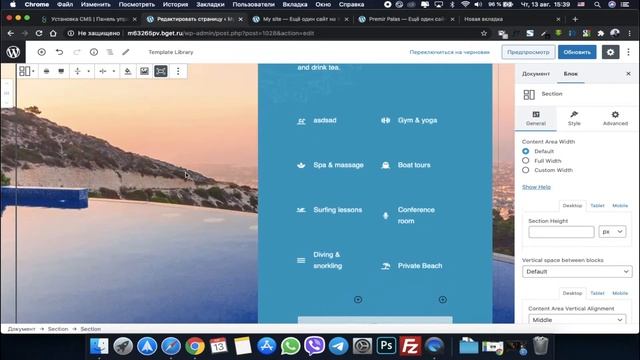Add a block below Diving & snorkling column
This screenshot has height=360, width=640.
(358, 300)
